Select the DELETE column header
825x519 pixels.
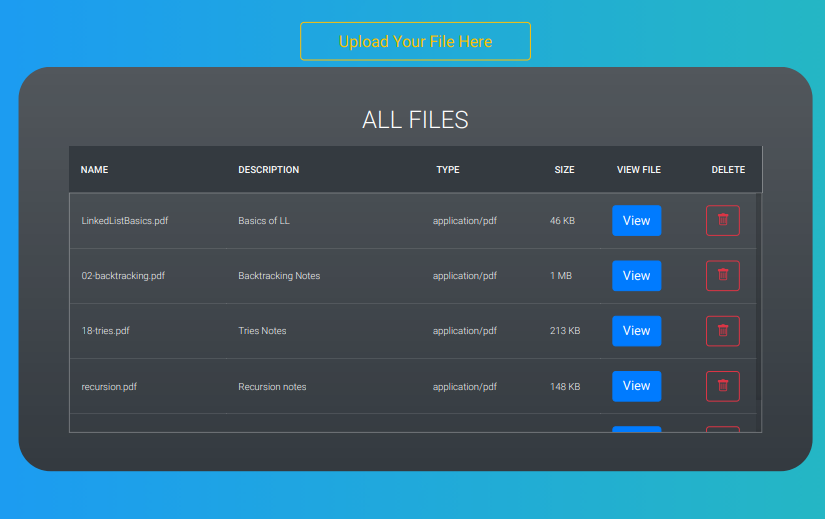728,169
